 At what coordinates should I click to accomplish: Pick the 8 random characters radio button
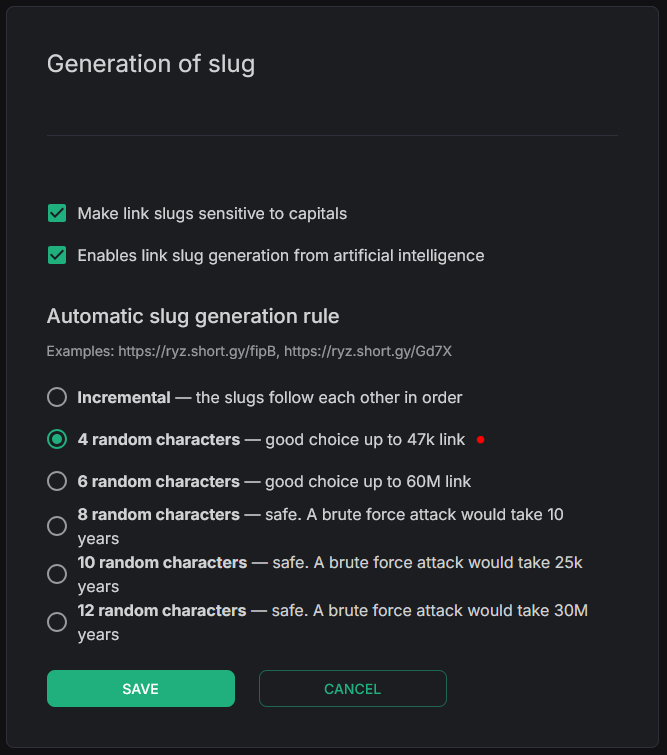(57, 526)
